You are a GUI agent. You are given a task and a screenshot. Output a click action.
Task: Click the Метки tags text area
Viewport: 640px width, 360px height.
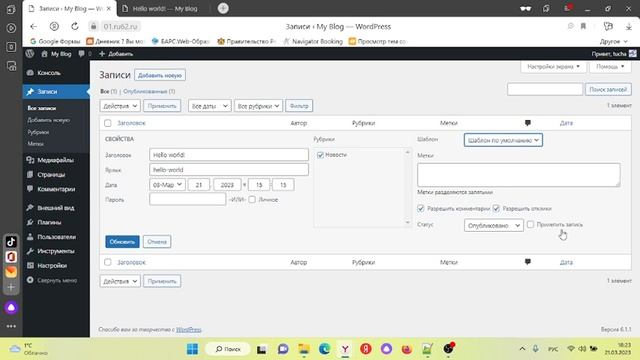coord(519,175)
